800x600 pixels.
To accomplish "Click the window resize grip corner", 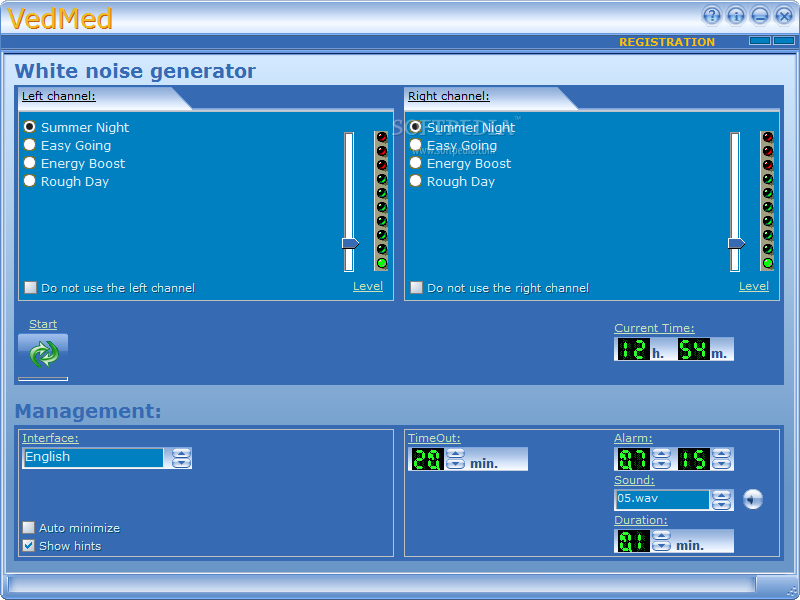I will [790, 591].
